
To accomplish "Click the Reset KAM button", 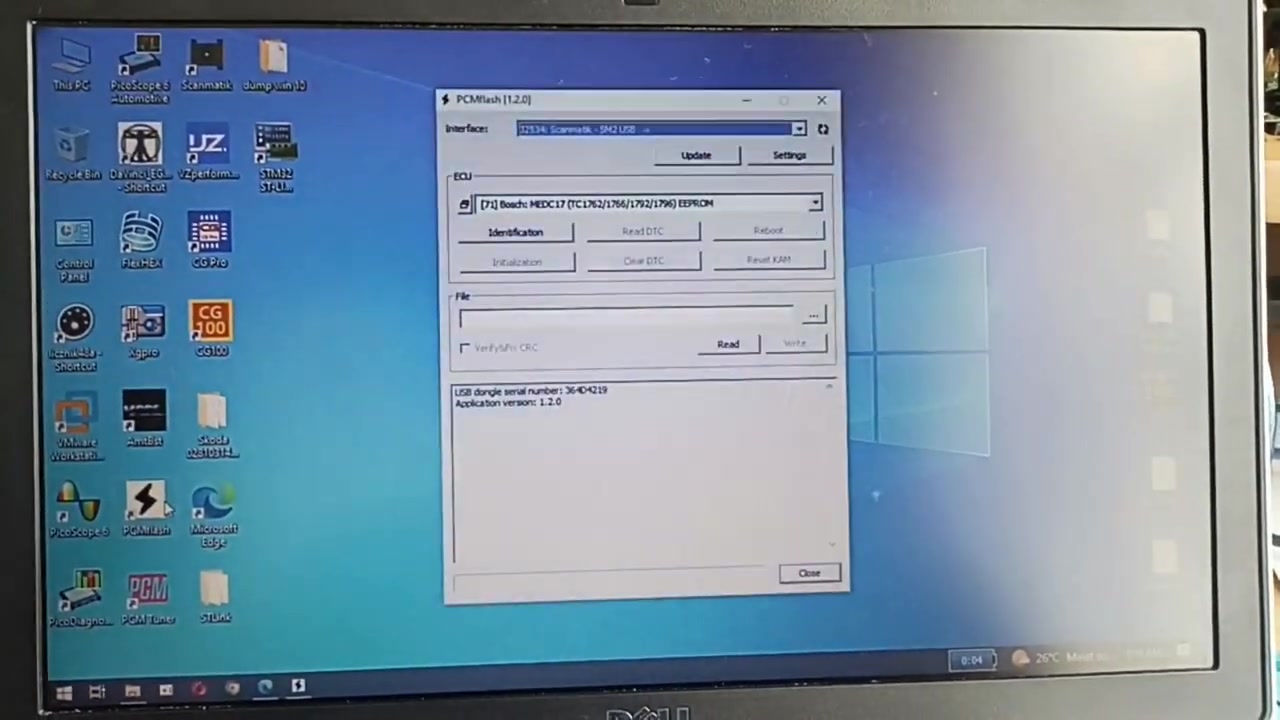I will pyautogui.click(x=768, y=260).
